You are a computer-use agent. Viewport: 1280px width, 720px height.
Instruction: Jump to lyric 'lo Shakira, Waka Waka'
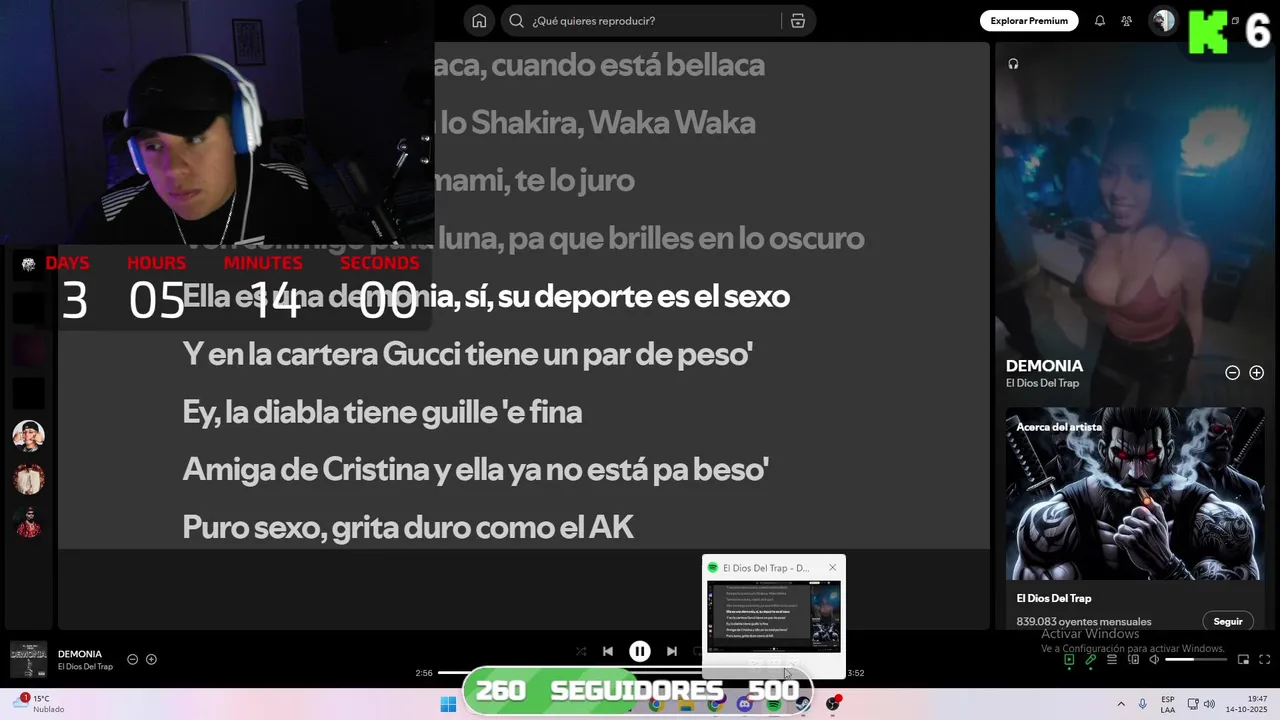[x=598, y=123]
